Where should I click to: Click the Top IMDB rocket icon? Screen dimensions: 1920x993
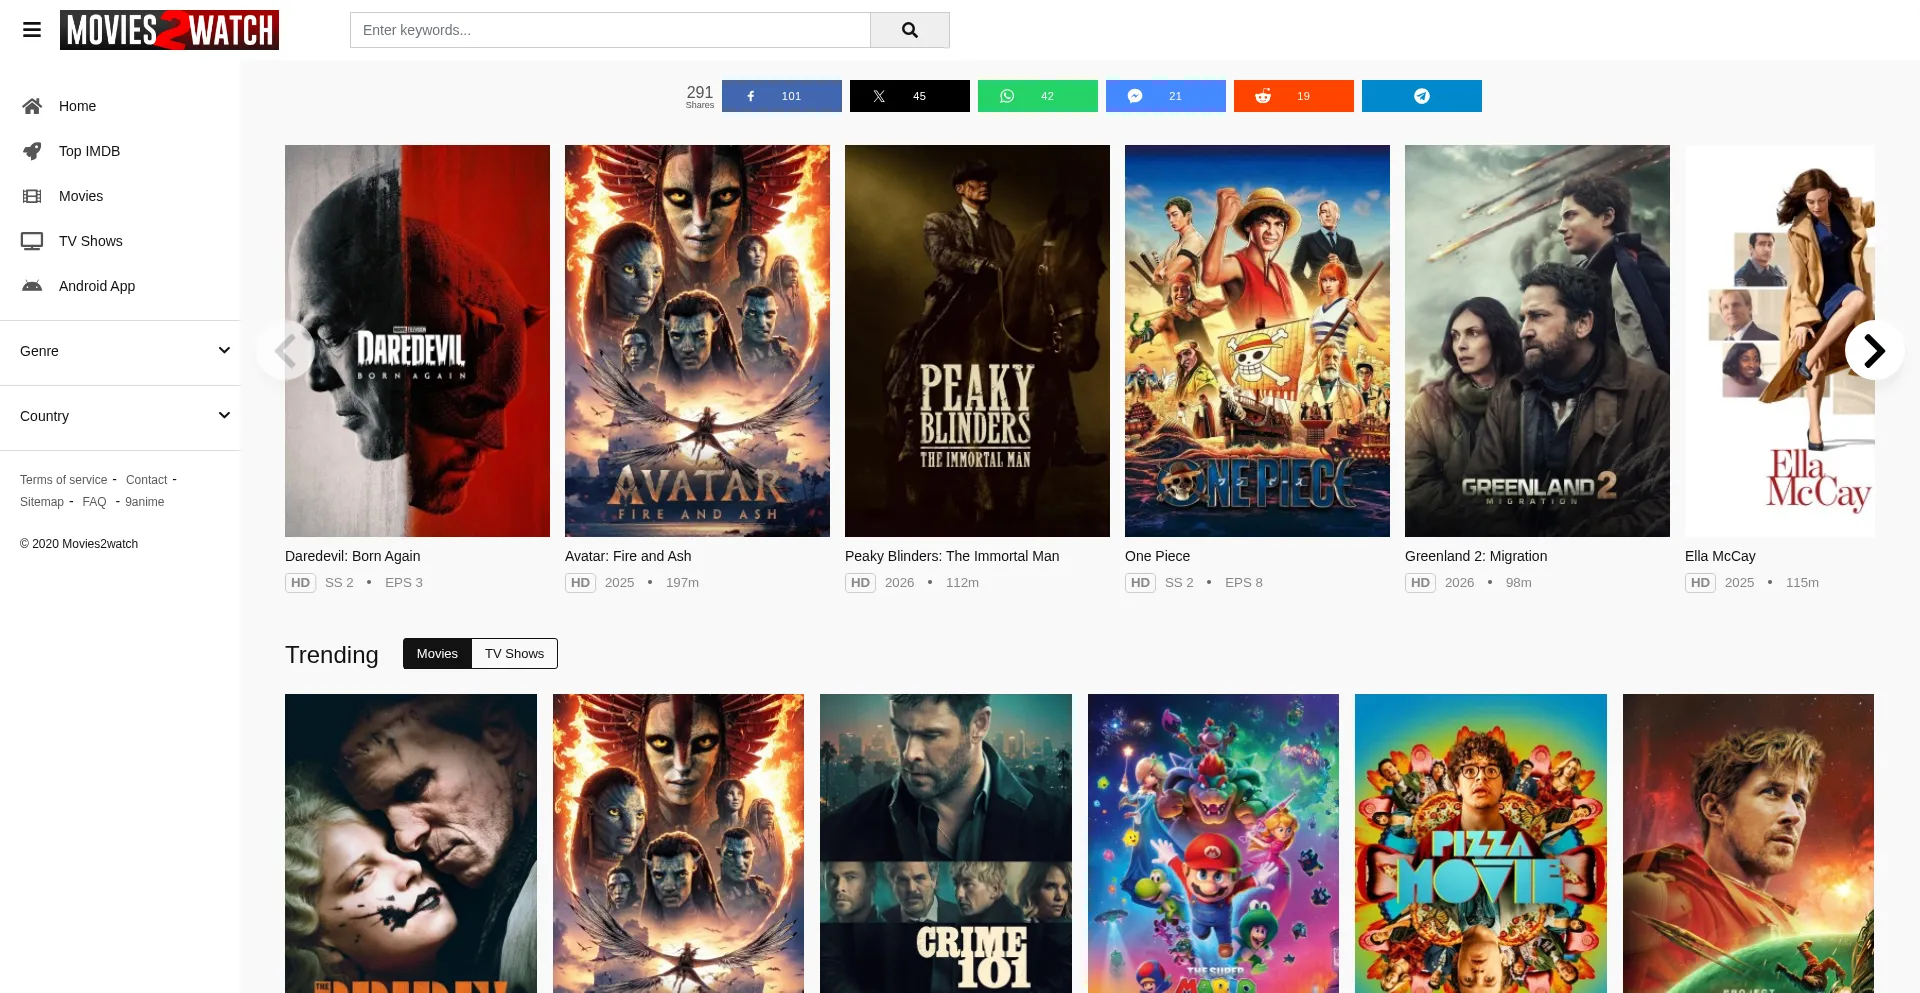point(32,151)
